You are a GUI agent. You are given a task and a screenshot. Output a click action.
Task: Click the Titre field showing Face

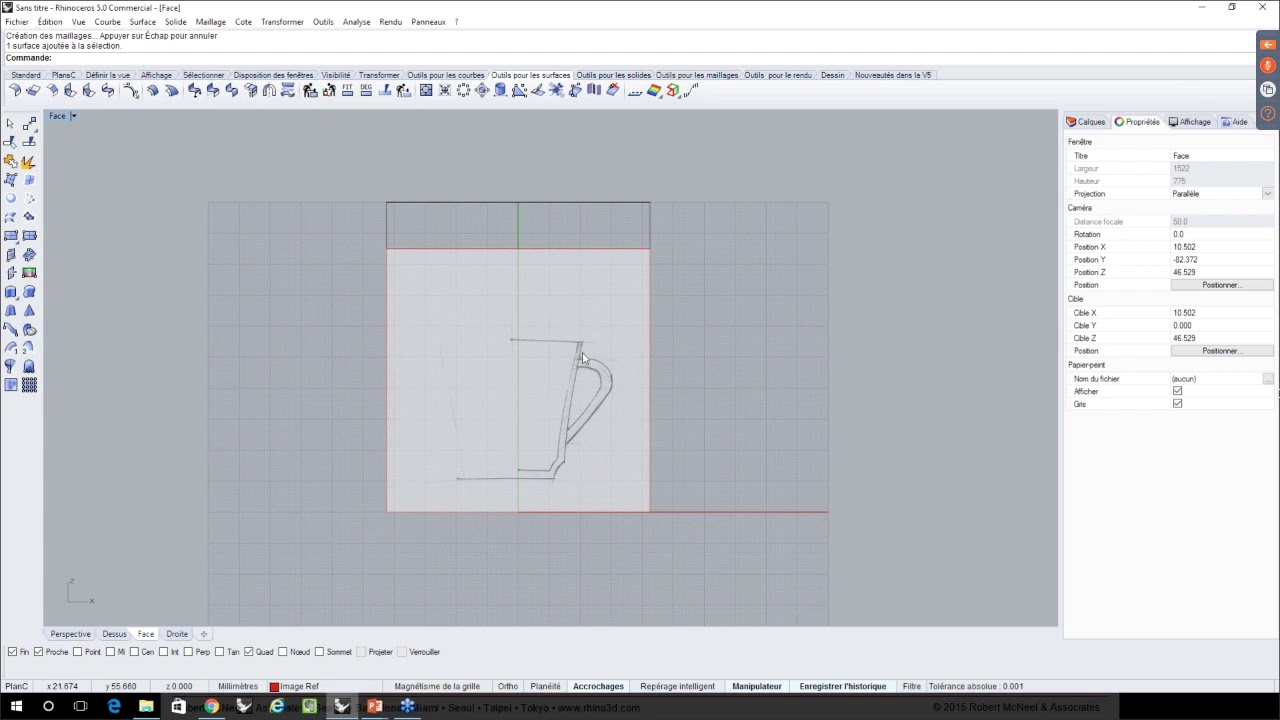[1222, 156]
